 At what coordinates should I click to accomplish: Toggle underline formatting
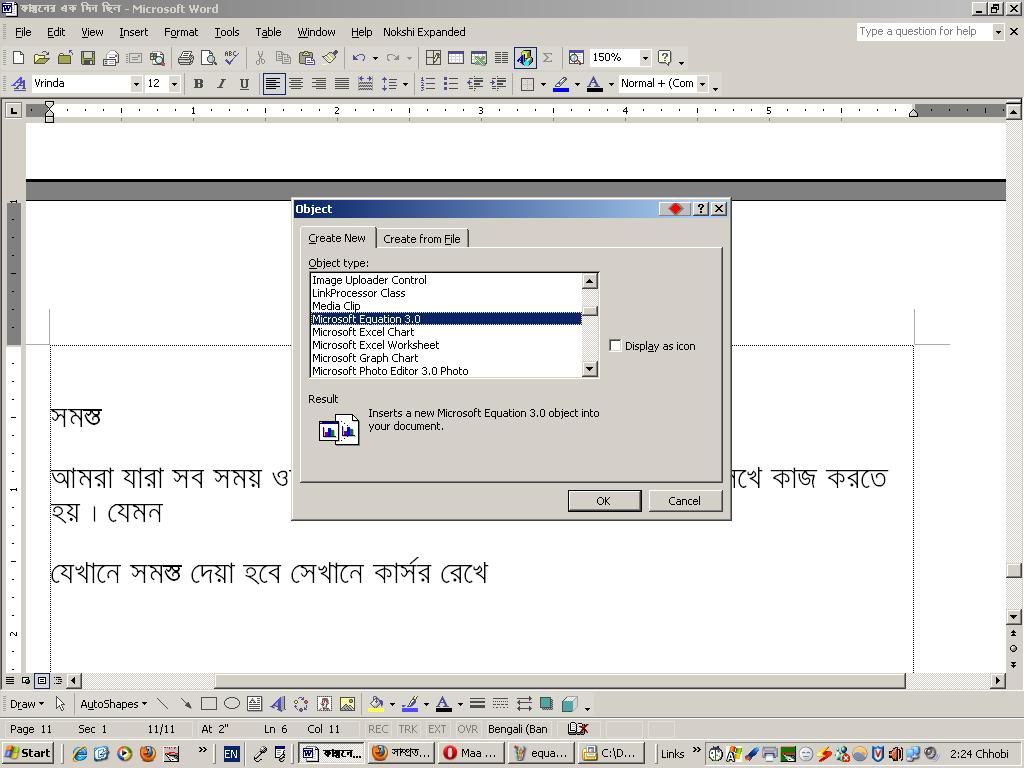pos(243,84)
